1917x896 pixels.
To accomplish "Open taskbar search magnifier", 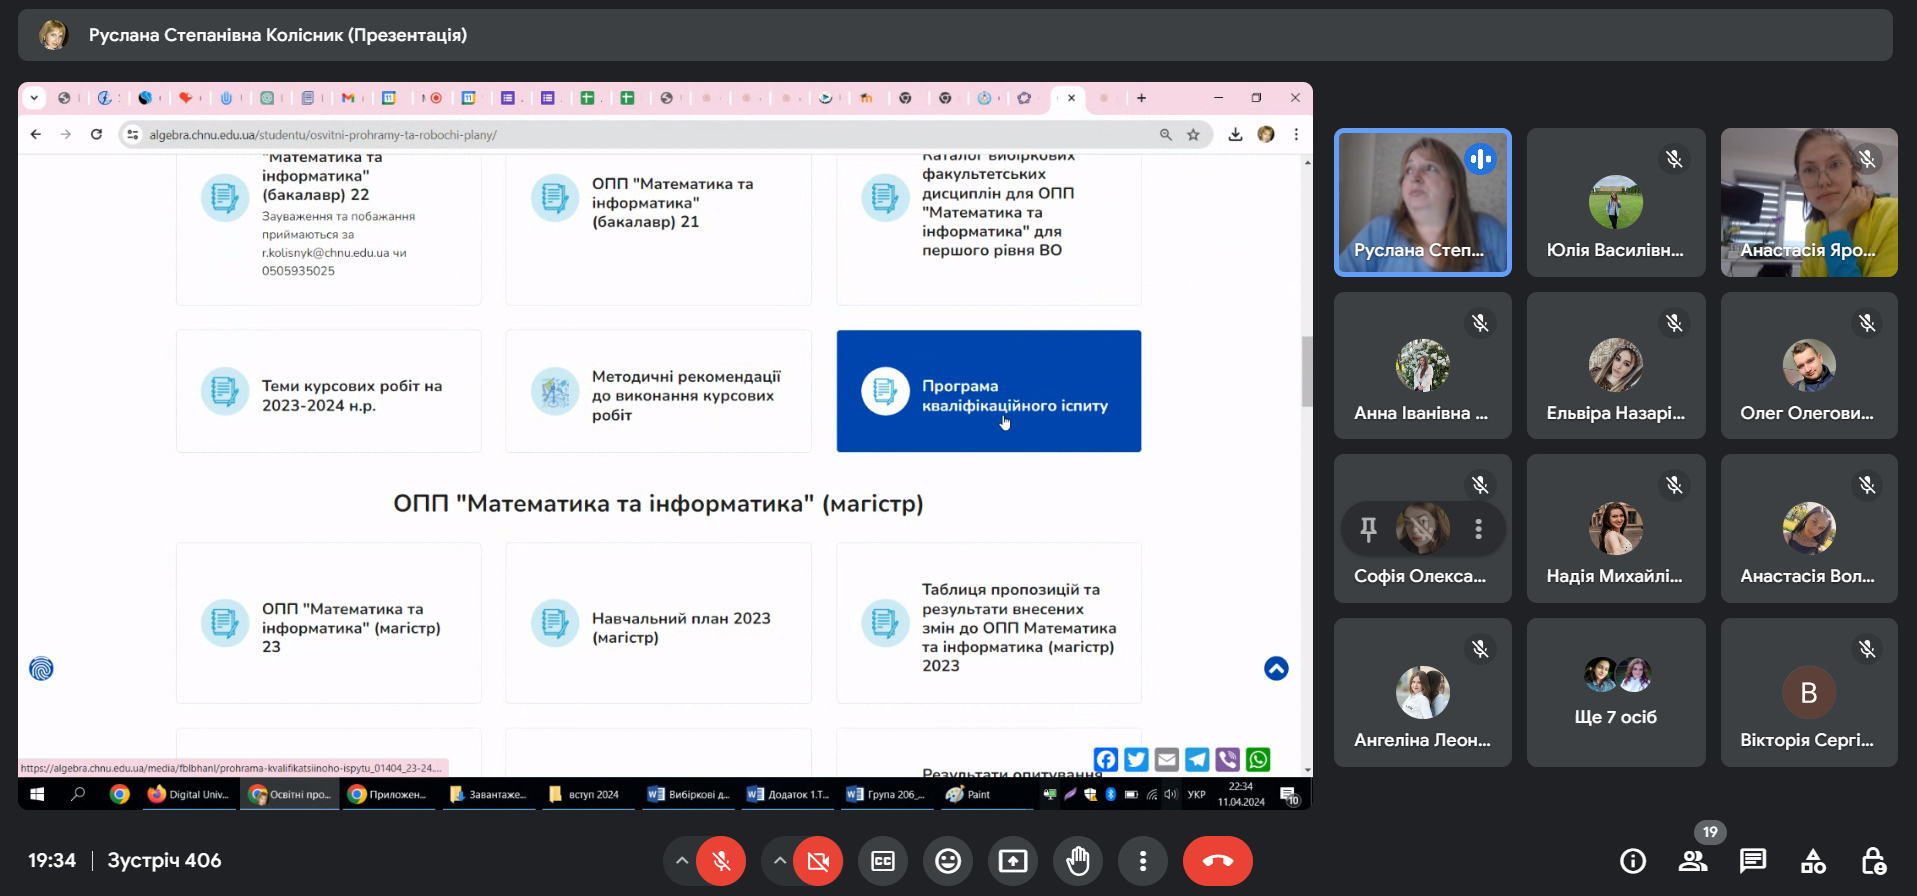I will pos(78,794).
